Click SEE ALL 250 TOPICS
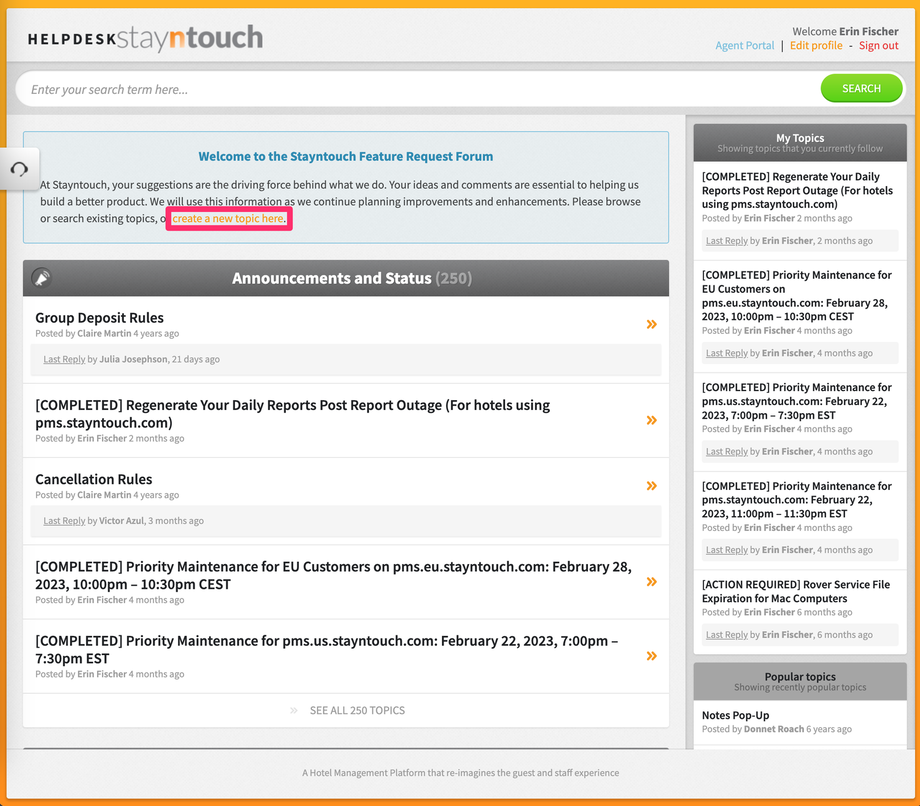This screenshot has width=920, height=806. pyautogui.click(x=357, y=710)
